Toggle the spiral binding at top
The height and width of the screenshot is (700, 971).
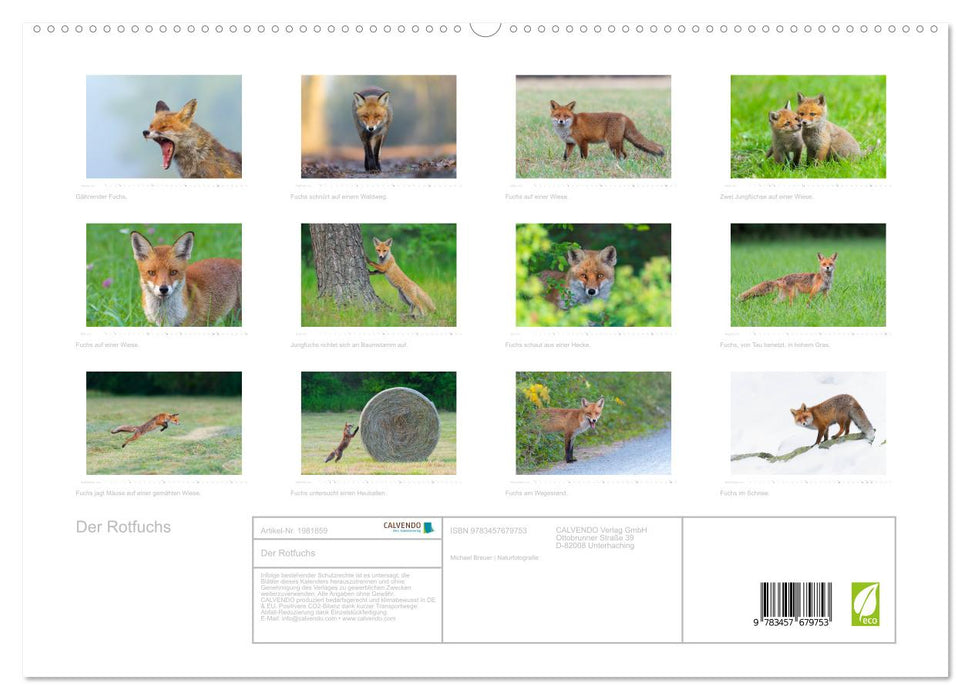(485, 30)
